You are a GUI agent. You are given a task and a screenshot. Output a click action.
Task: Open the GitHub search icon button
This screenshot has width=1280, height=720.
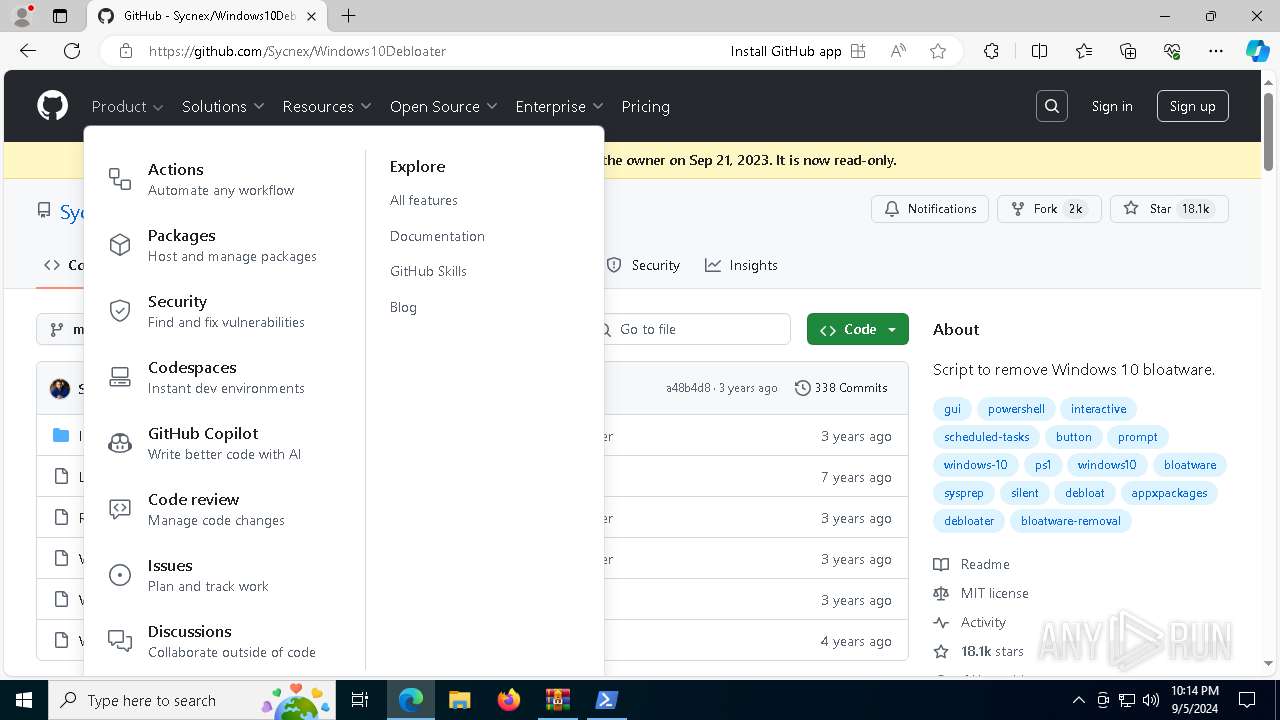[x=1052, y=106]
